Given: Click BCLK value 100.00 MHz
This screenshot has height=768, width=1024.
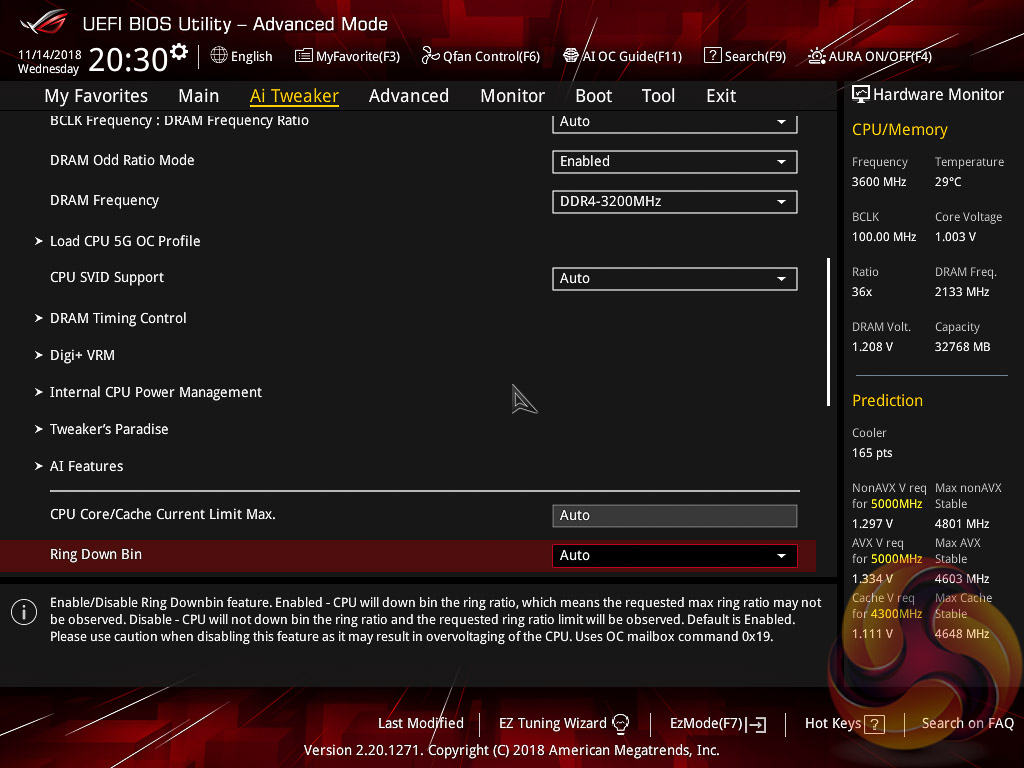Looking at the screenshot, I should (884, 237).
